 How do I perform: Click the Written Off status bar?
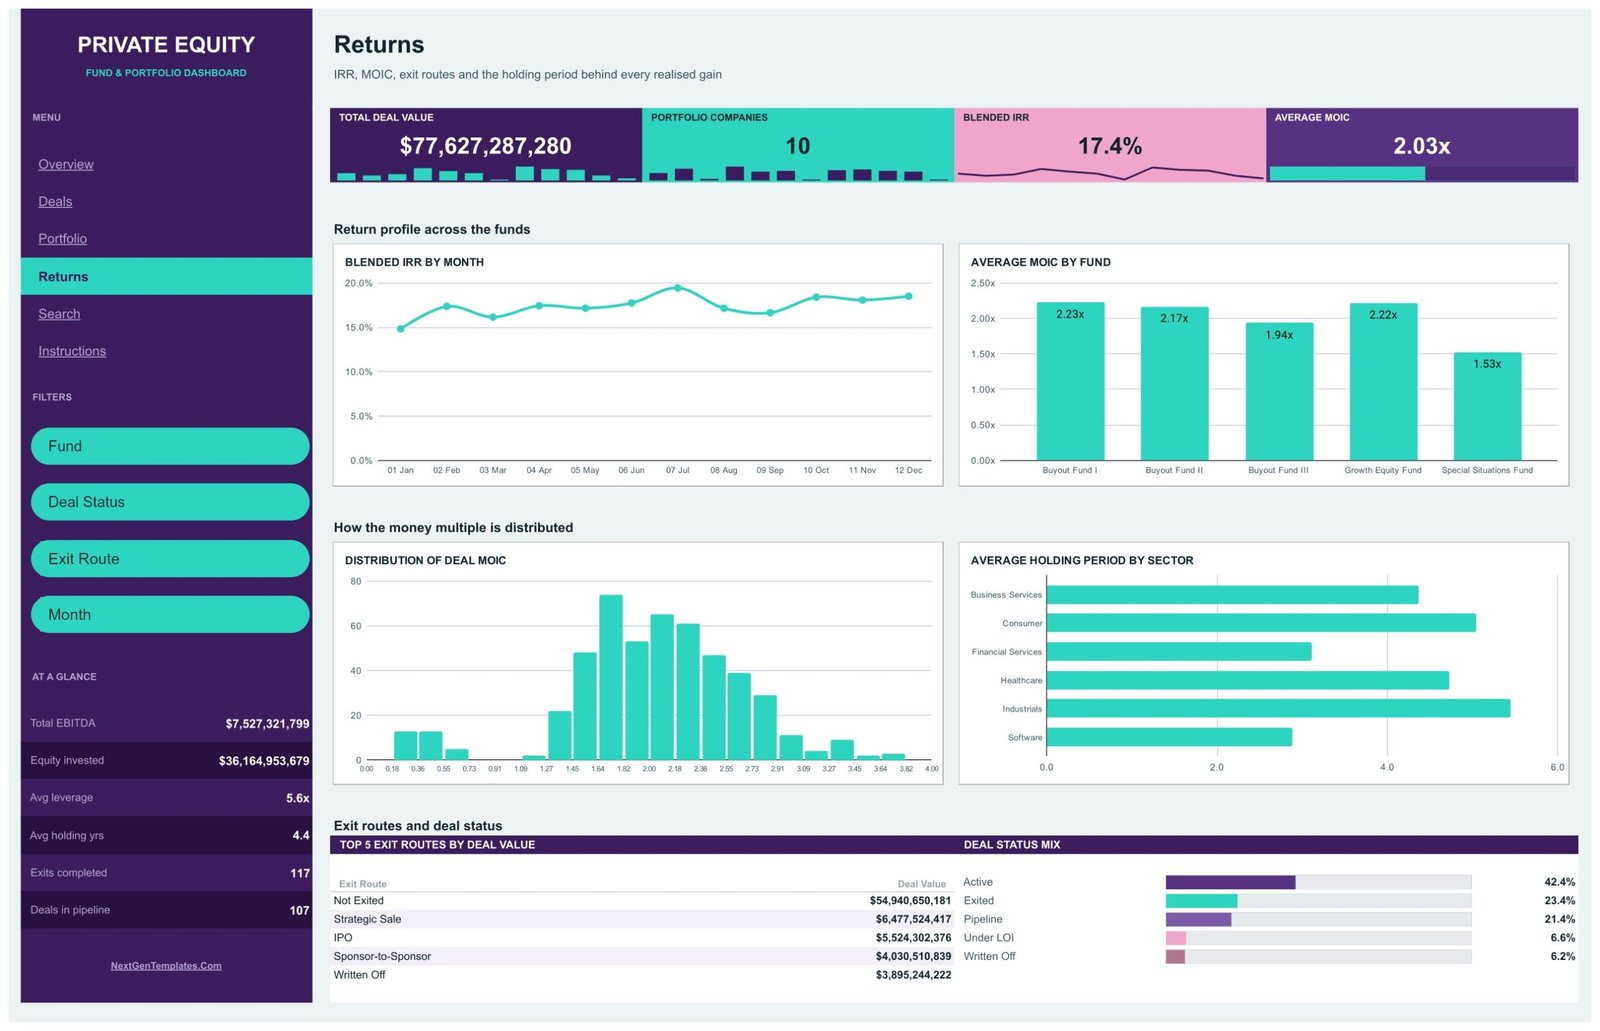(x=1318, y=957)
